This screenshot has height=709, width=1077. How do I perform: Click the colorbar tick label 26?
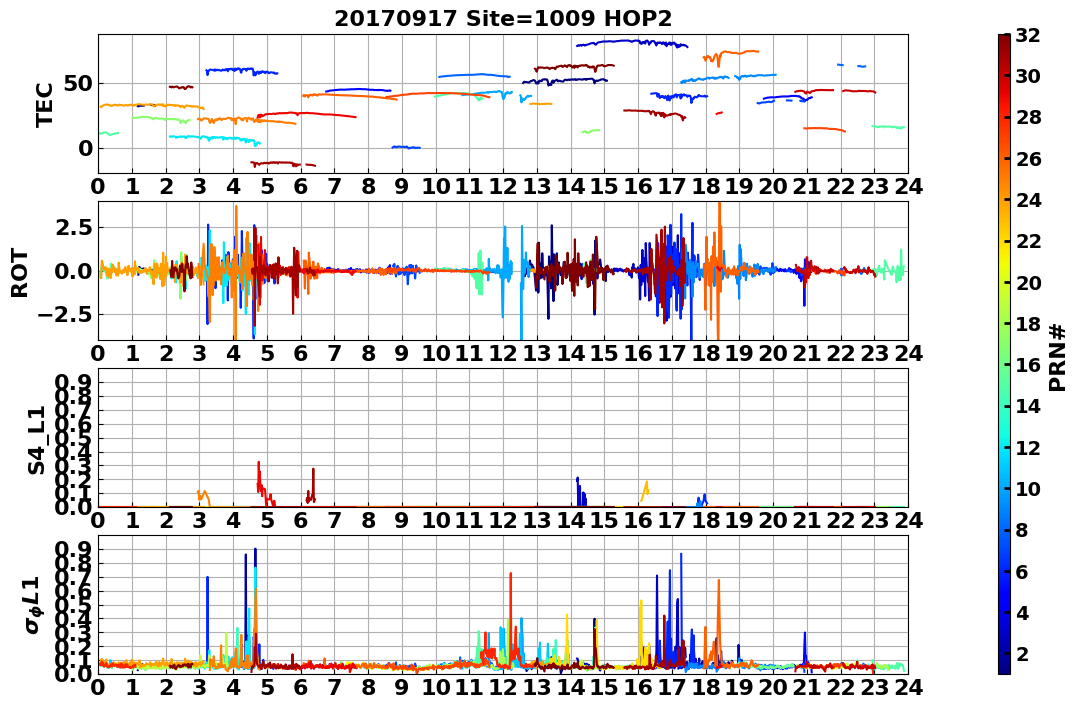[1028, 158]
